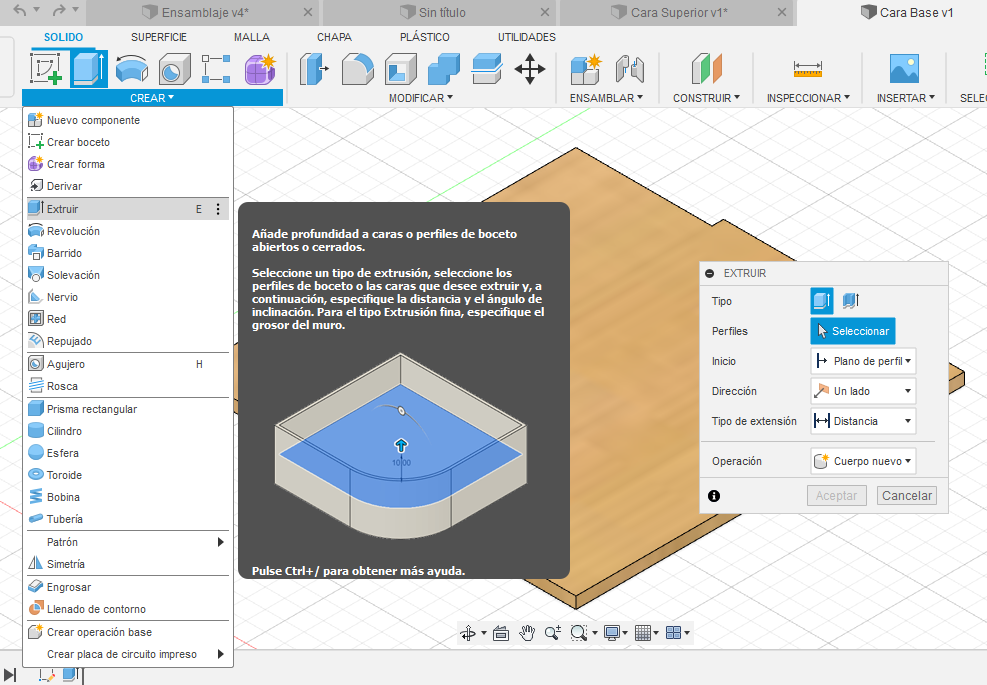Expand the Patrón submenu
Viewport: 987px width, 685px height.
tap(128, 542)
